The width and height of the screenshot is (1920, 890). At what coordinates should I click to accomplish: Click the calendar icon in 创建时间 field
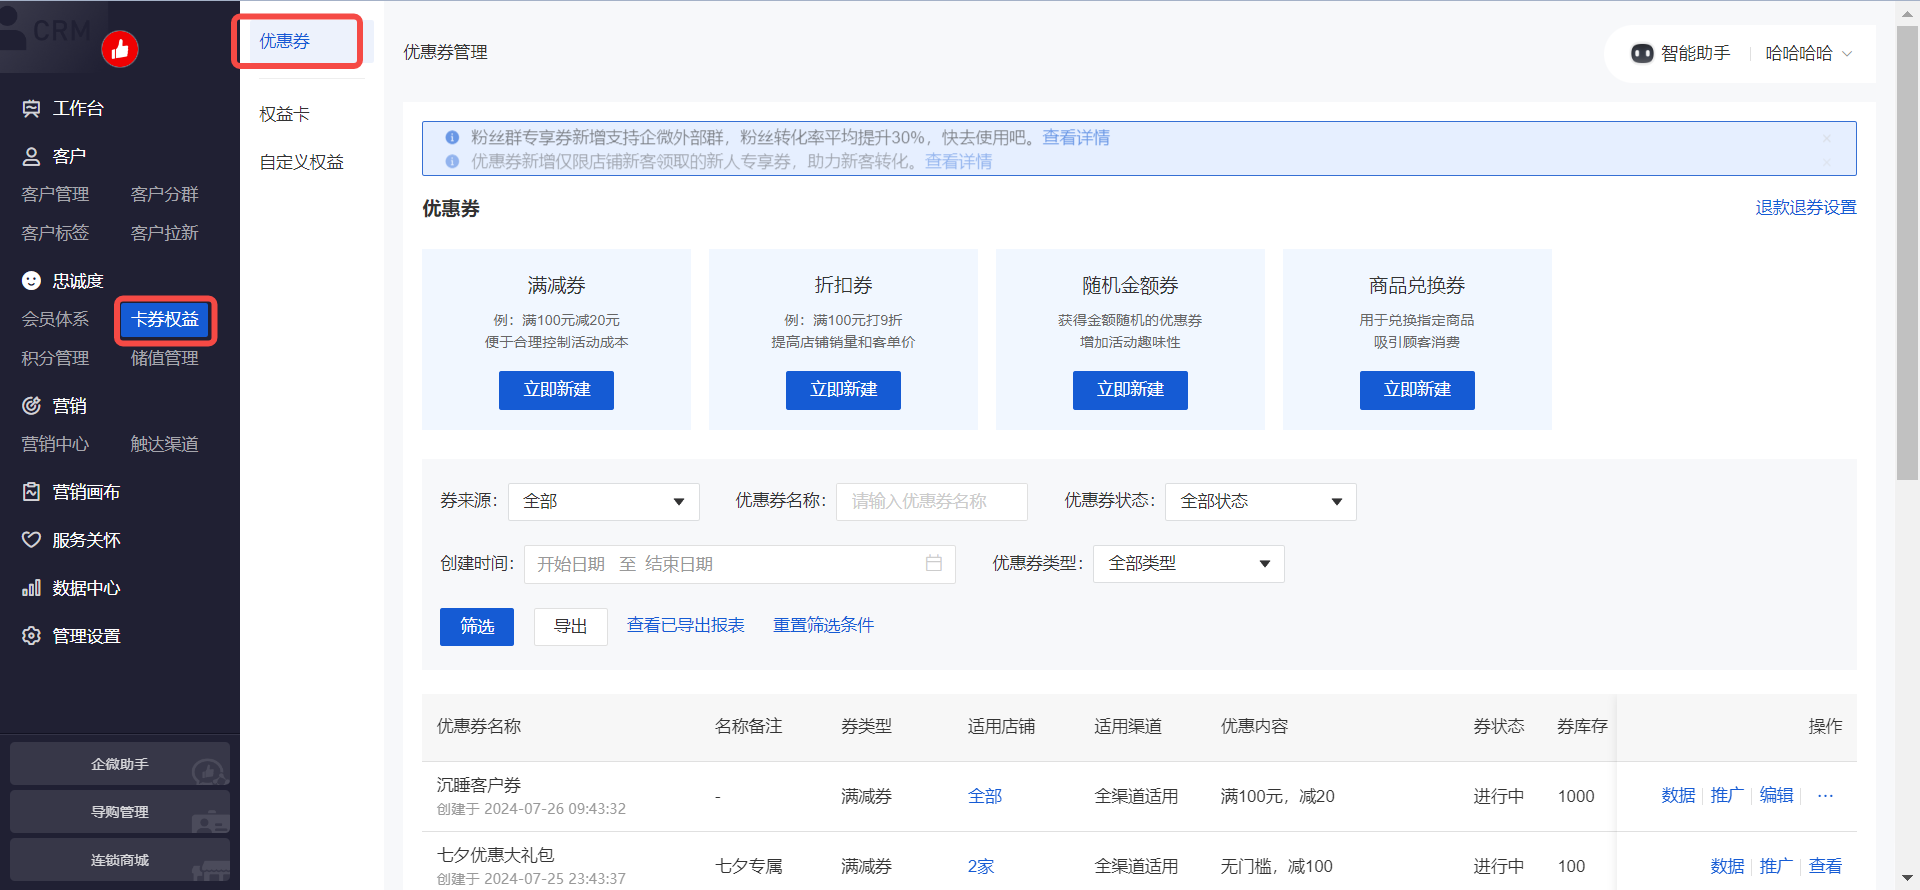934,564
